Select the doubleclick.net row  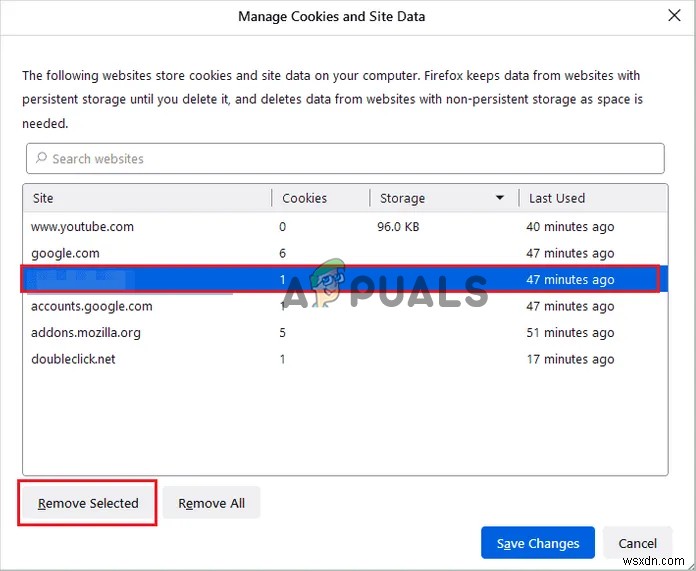point(73,359)
